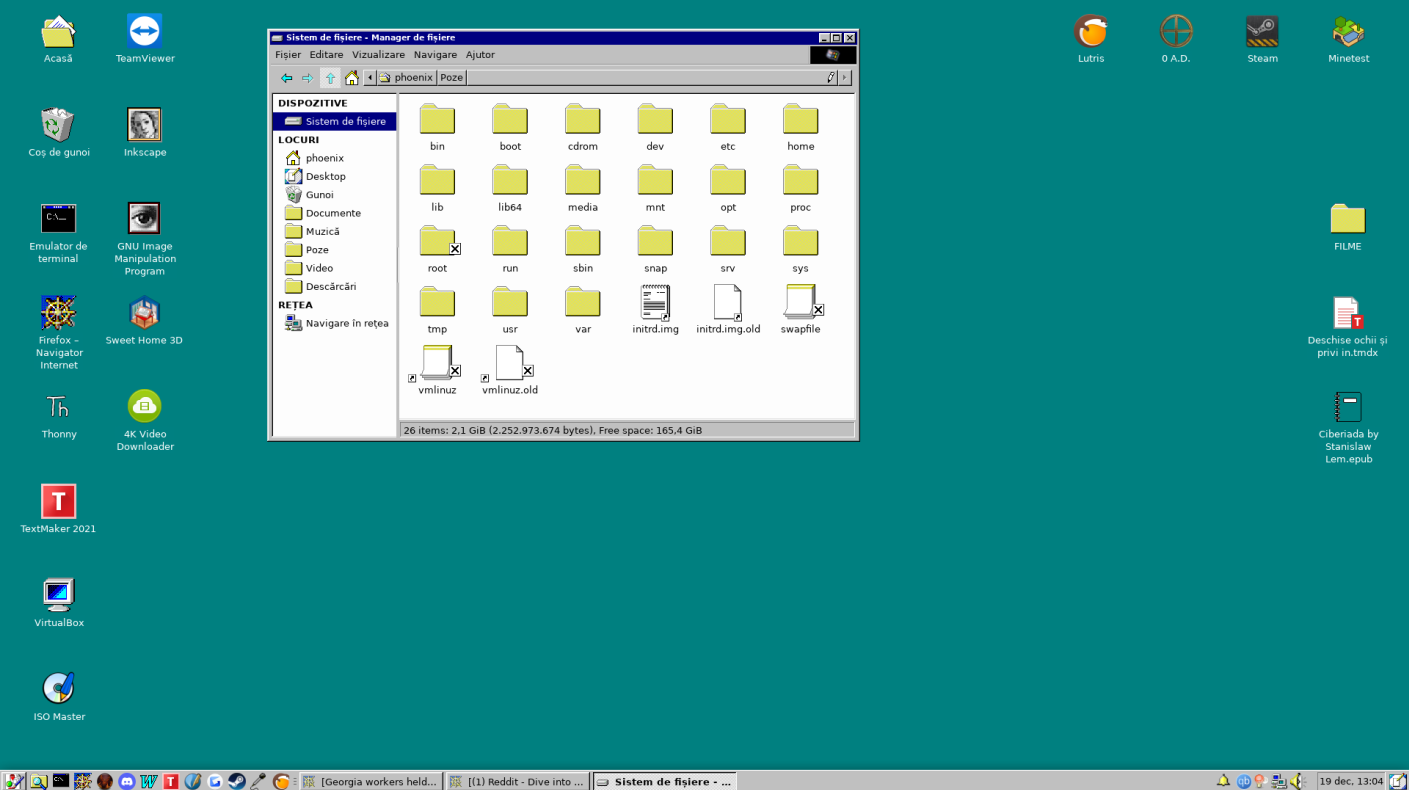Open TeamViewer desktop icon
This screenshot has height=790, width=1409.
pos(145,39)
